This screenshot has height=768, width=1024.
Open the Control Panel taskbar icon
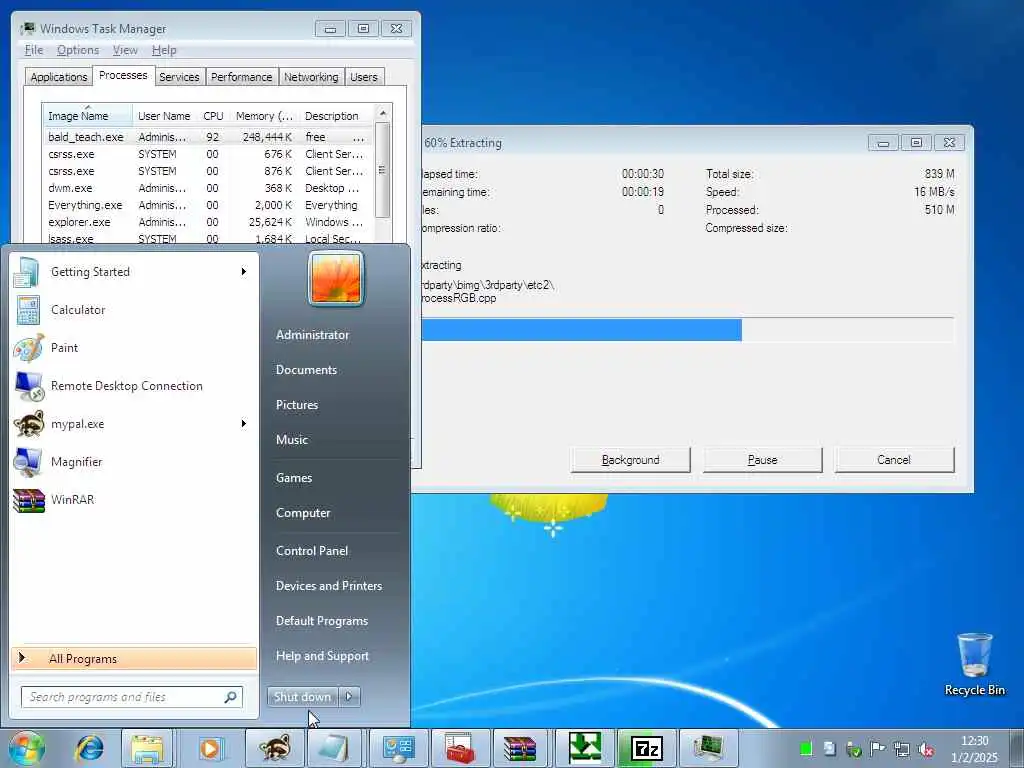coord(398,748)
